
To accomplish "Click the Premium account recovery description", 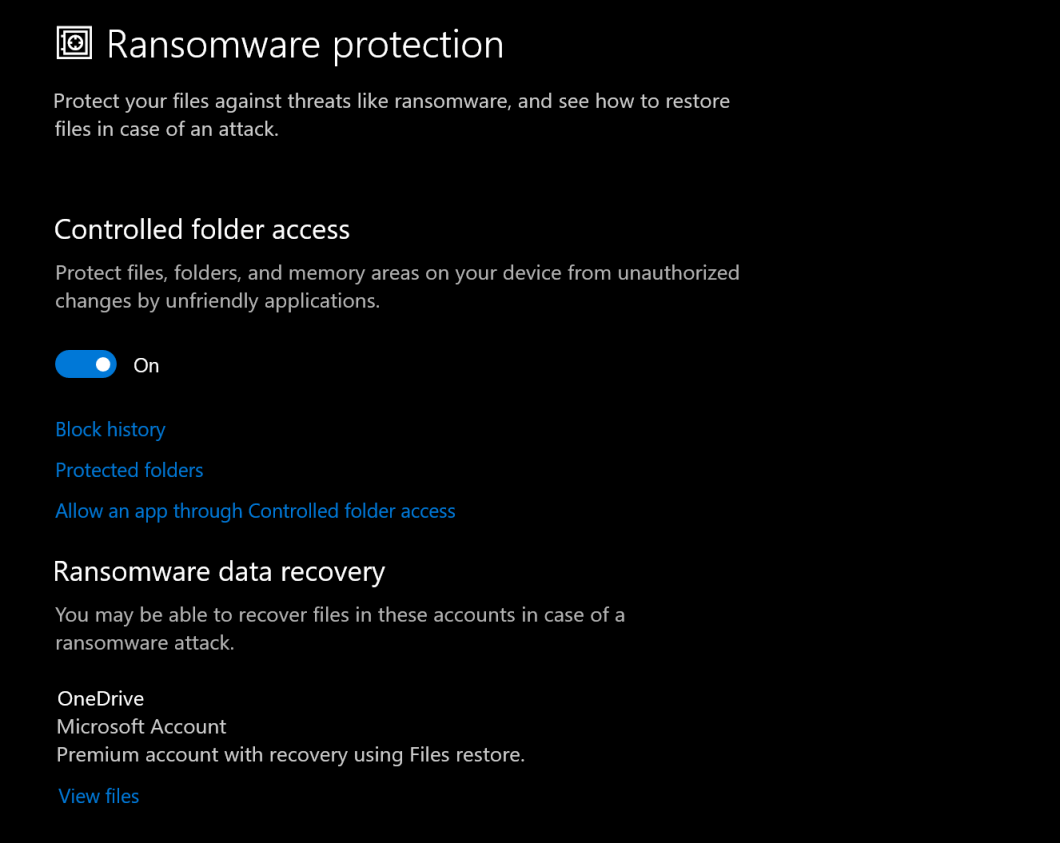I will (x=290, y=754).
